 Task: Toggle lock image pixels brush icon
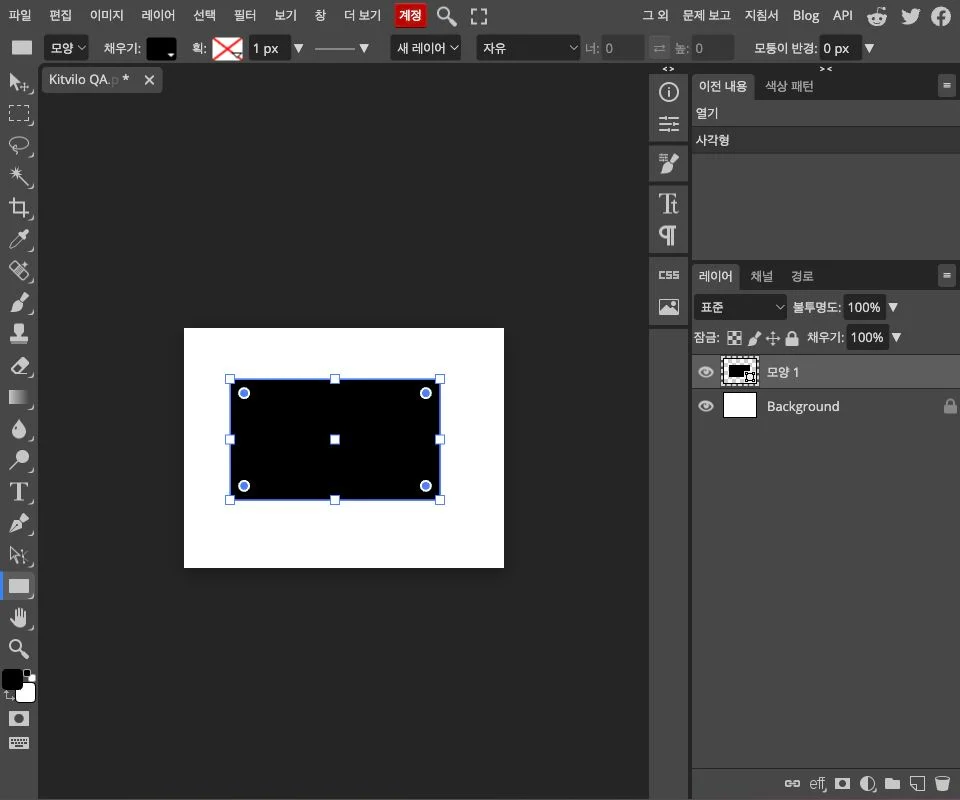click(754, 338)
